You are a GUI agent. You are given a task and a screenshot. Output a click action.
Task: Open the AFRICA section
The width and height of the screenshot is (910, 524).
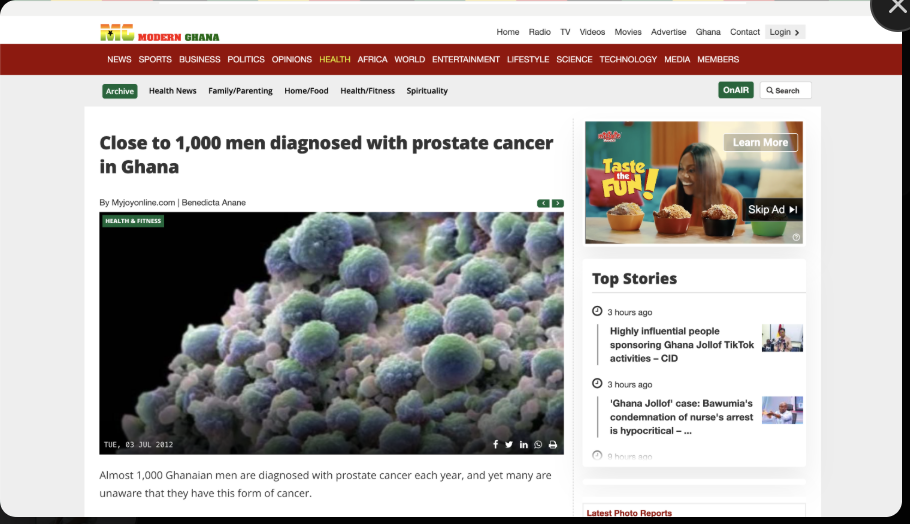pyautogui.click(x=373, y=59)
